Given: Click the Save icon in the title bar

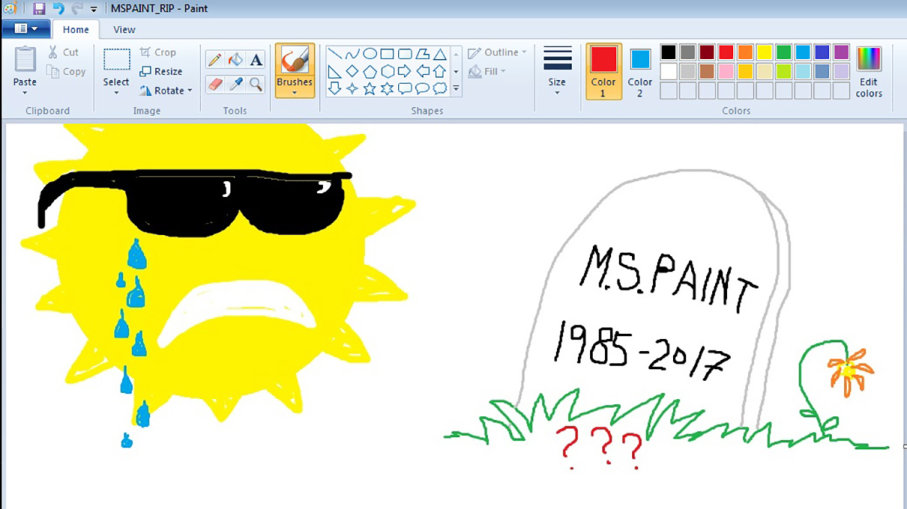Looking at the screenshot, I should point(39,8).
